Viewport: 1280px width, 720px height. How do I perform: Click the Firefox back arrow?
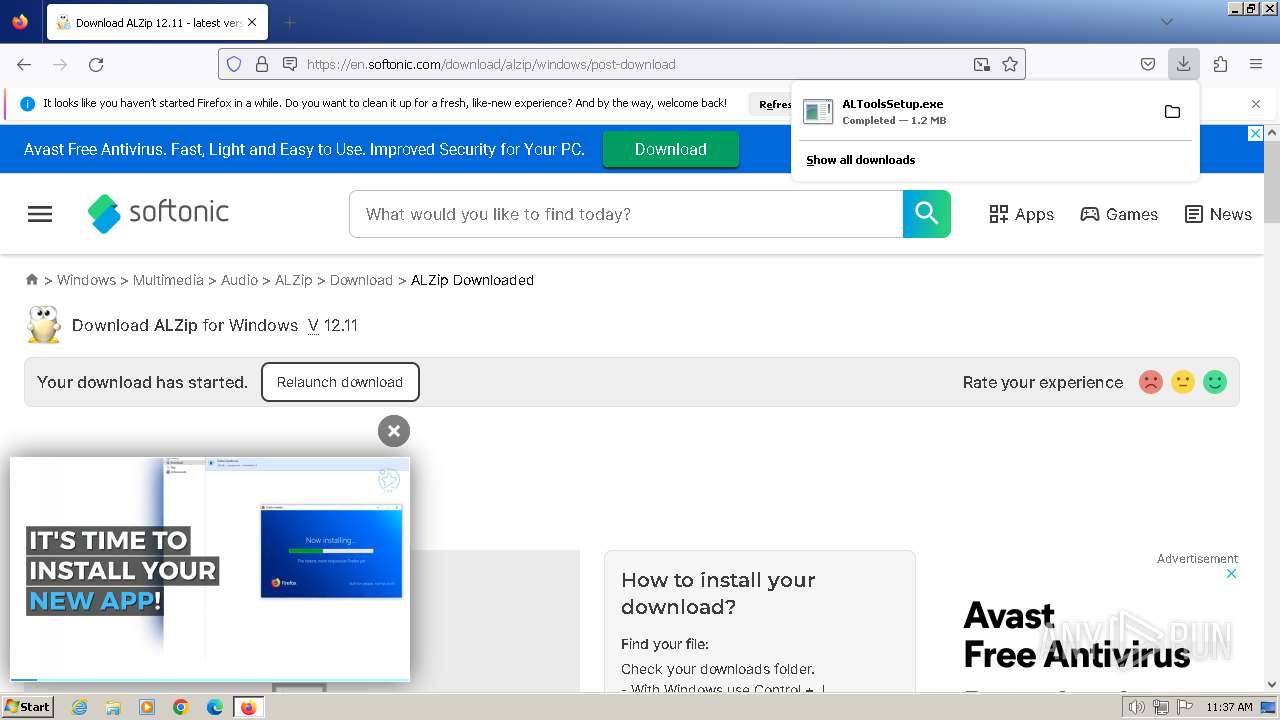[x=24, y=64]
